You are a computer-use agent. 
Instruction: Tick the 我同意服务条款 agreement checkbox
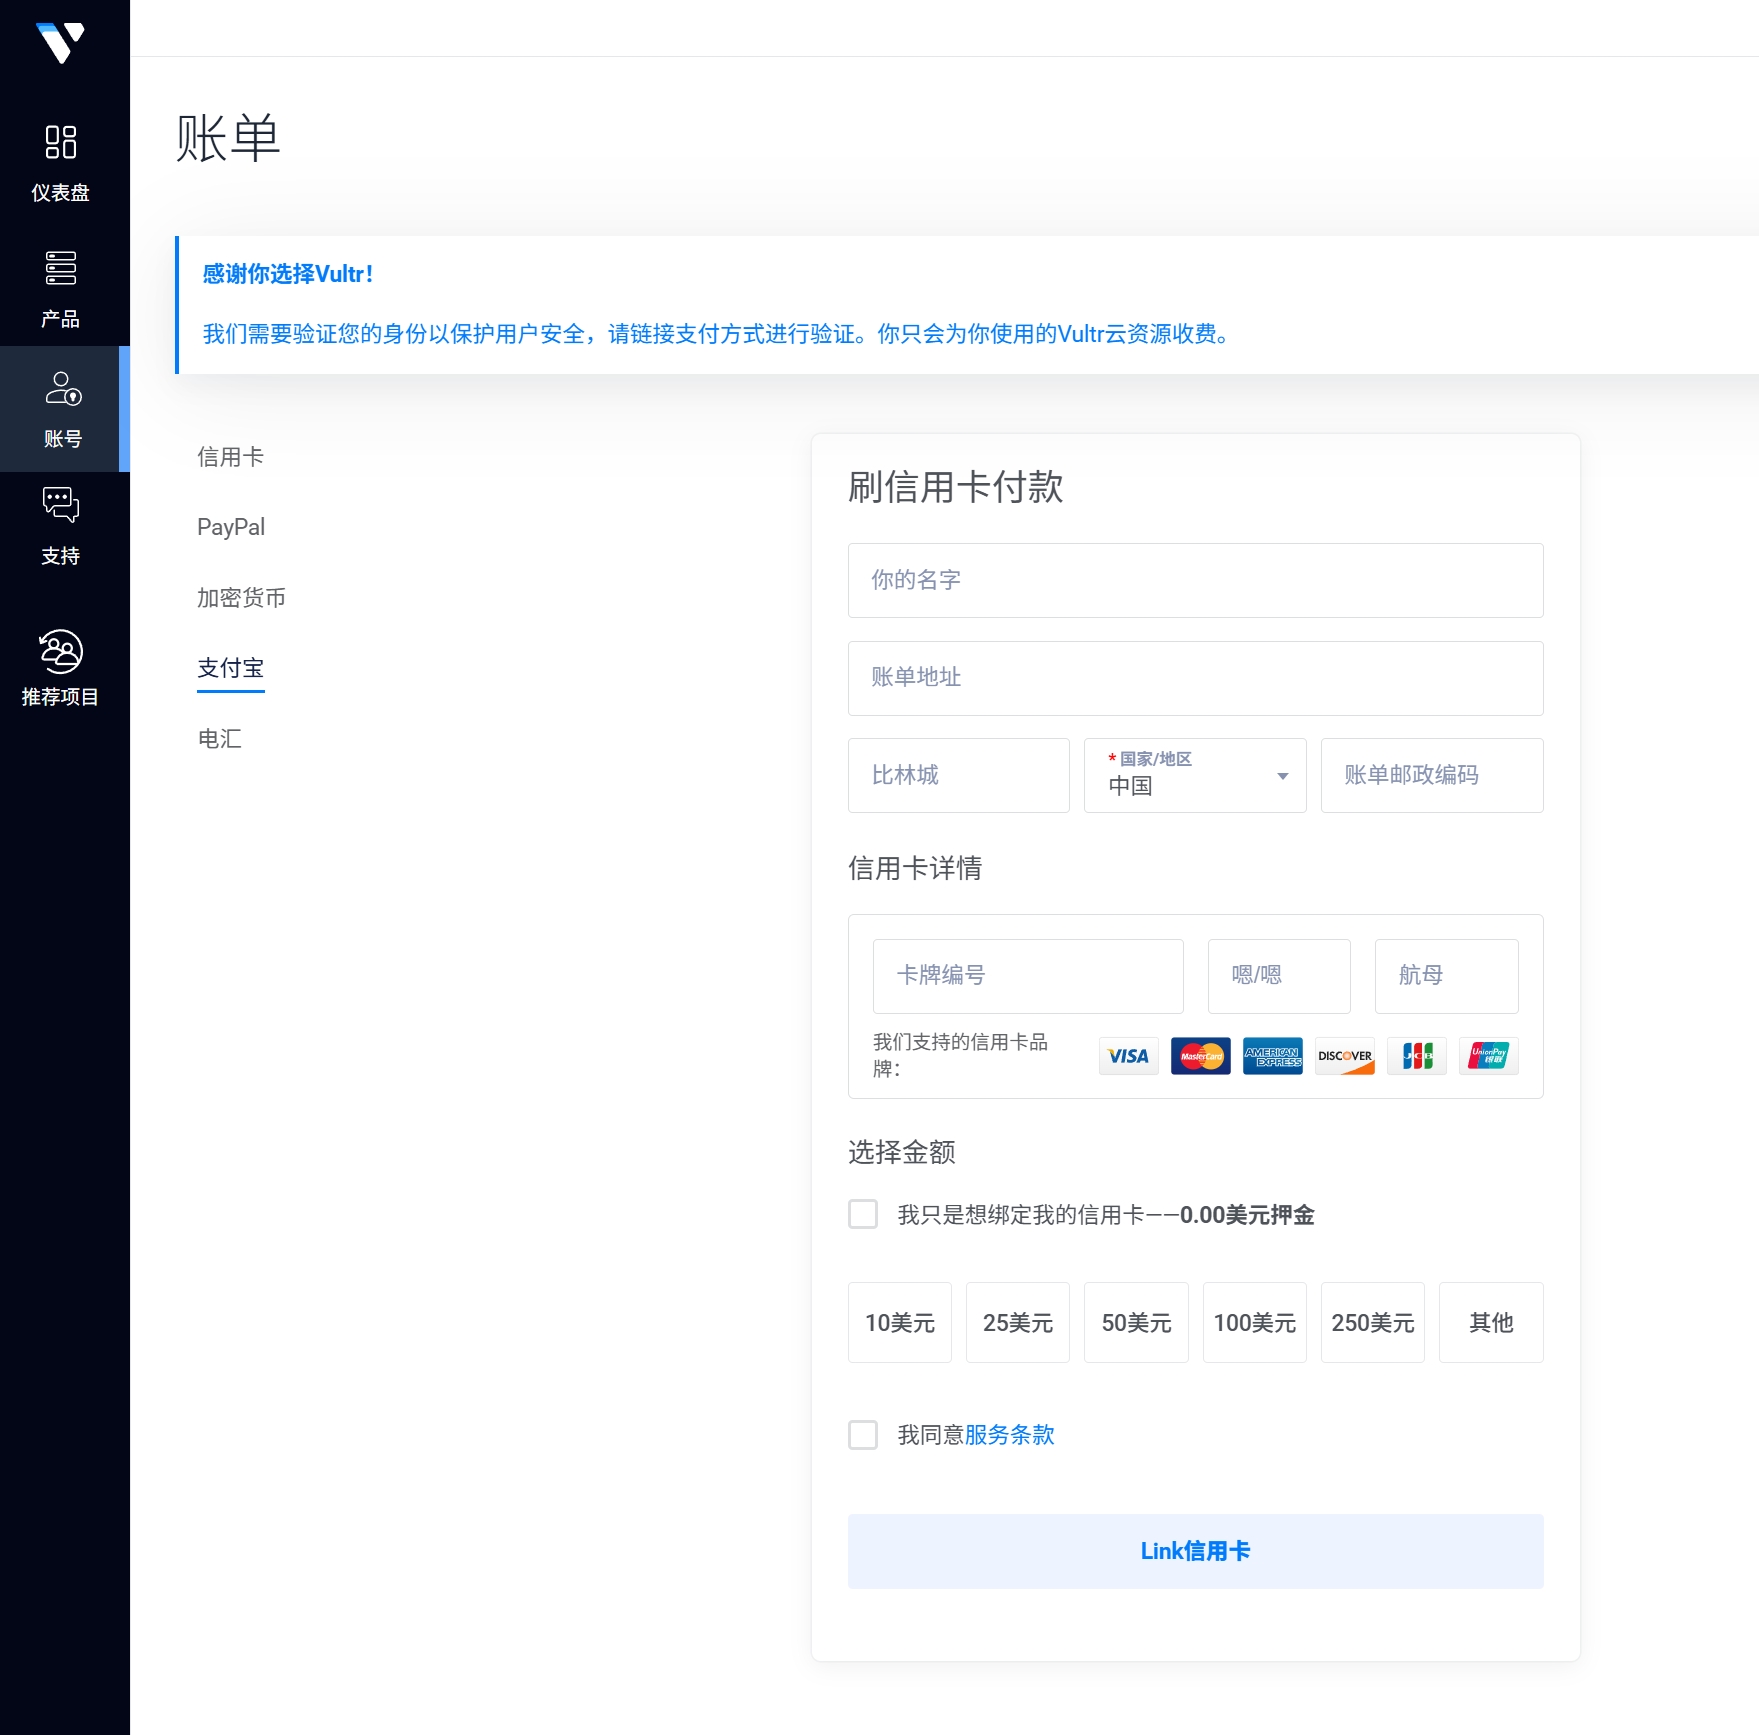[x=863, y=1435]
